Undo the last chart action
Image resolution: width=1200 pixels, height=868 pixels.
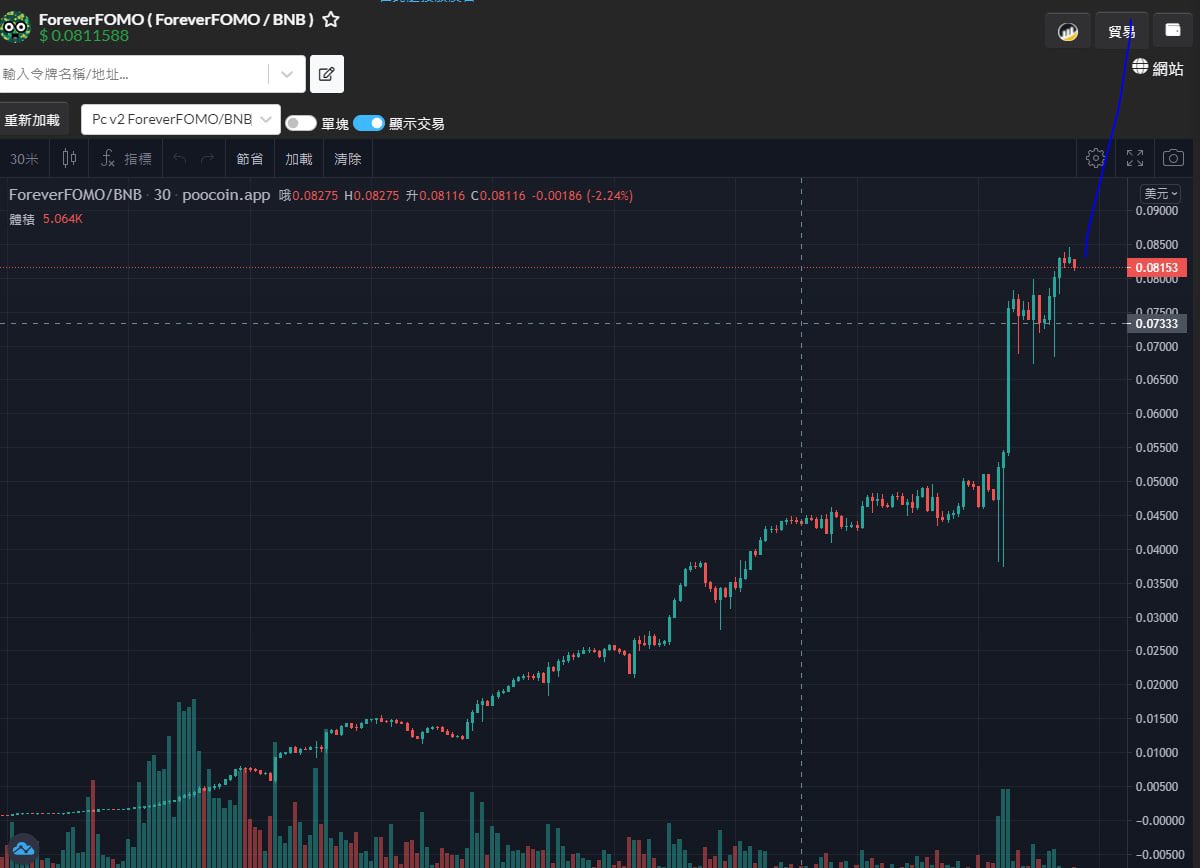180,159
